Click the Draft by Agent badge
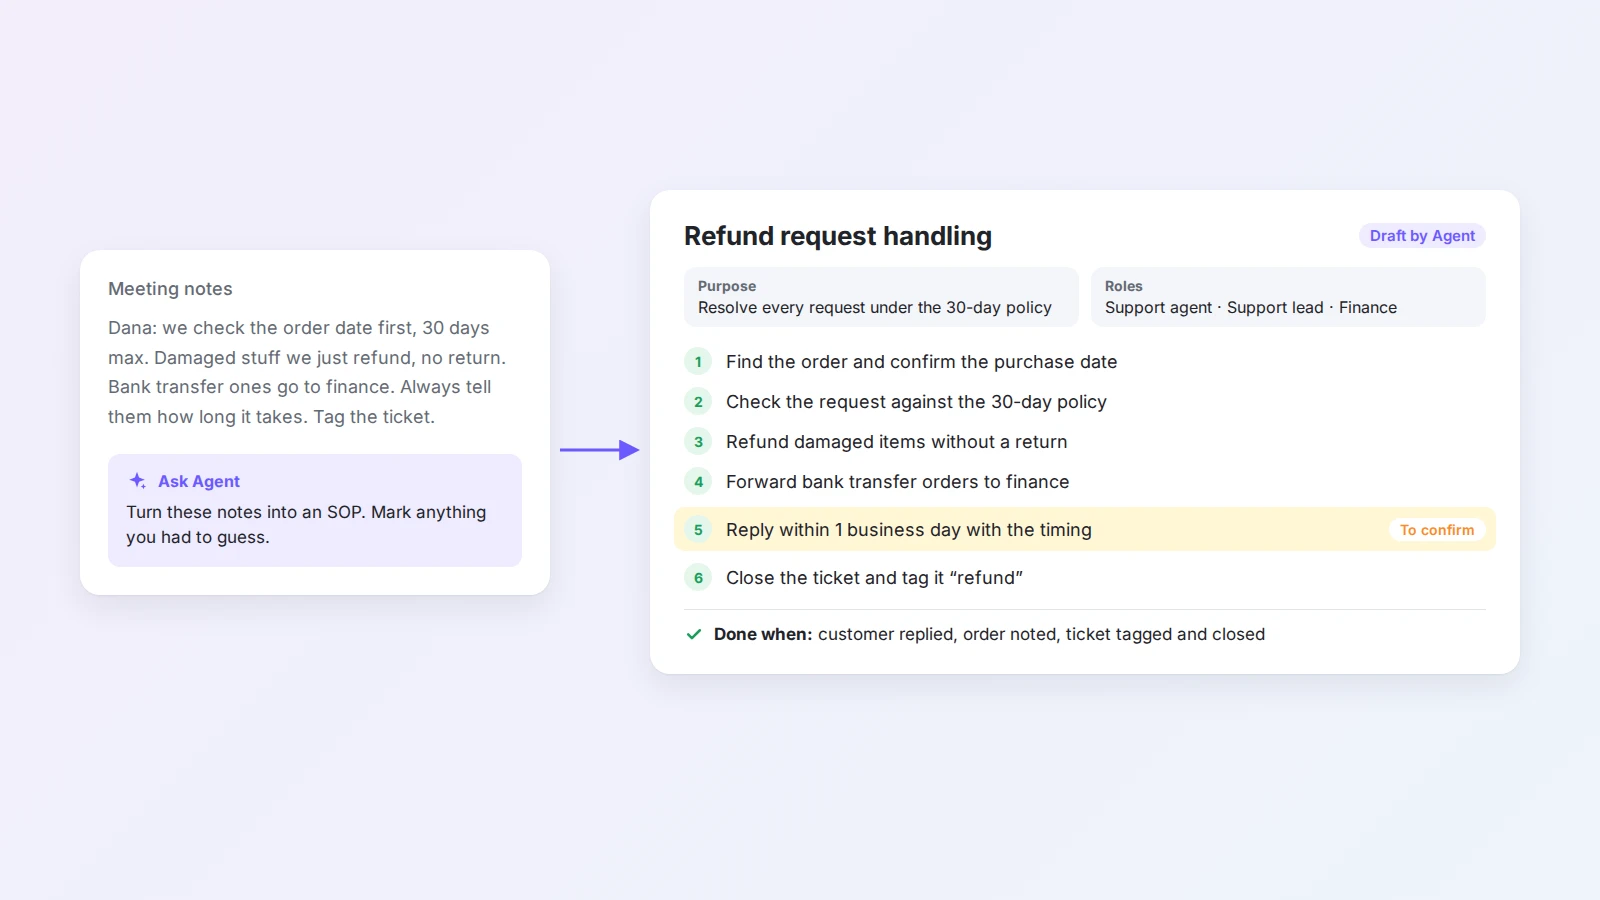The width and height of the screenshot is (1600, 900). (1422, 236)
